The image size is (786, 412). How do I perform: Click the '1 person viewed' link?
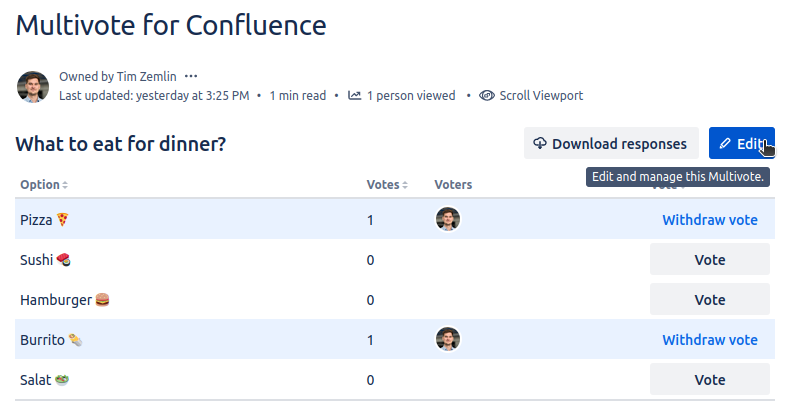(x=411, y=96)
